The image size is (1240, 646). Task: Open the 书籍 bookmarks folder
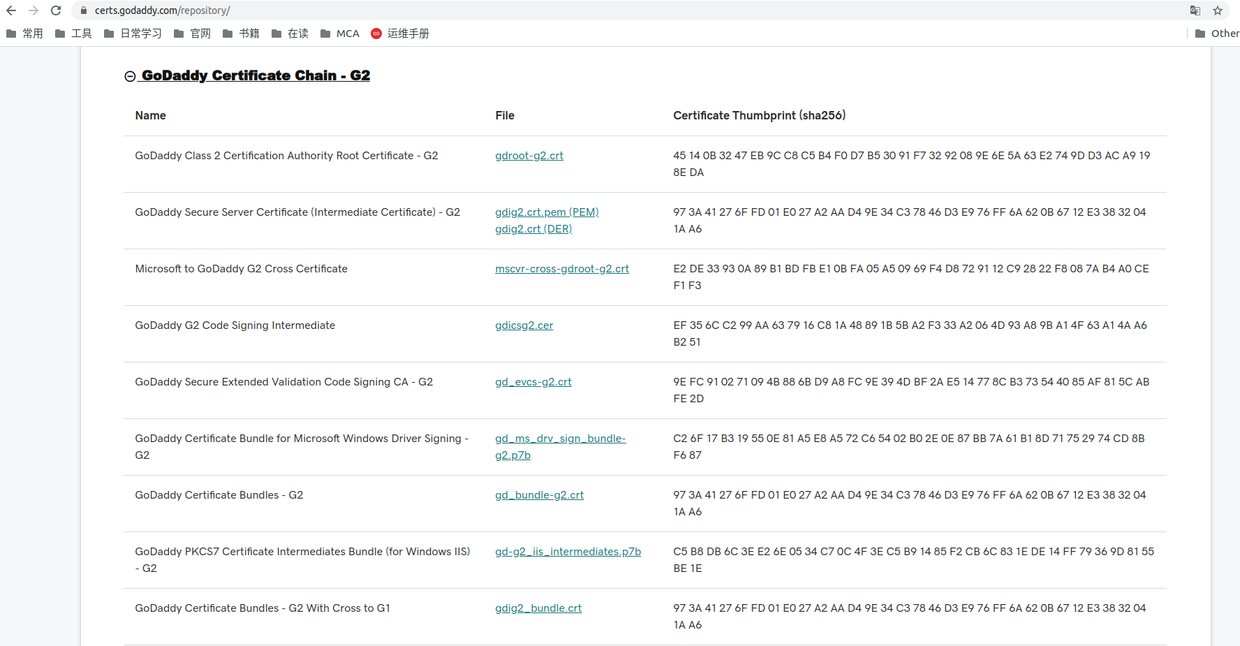tap(241, 33)
